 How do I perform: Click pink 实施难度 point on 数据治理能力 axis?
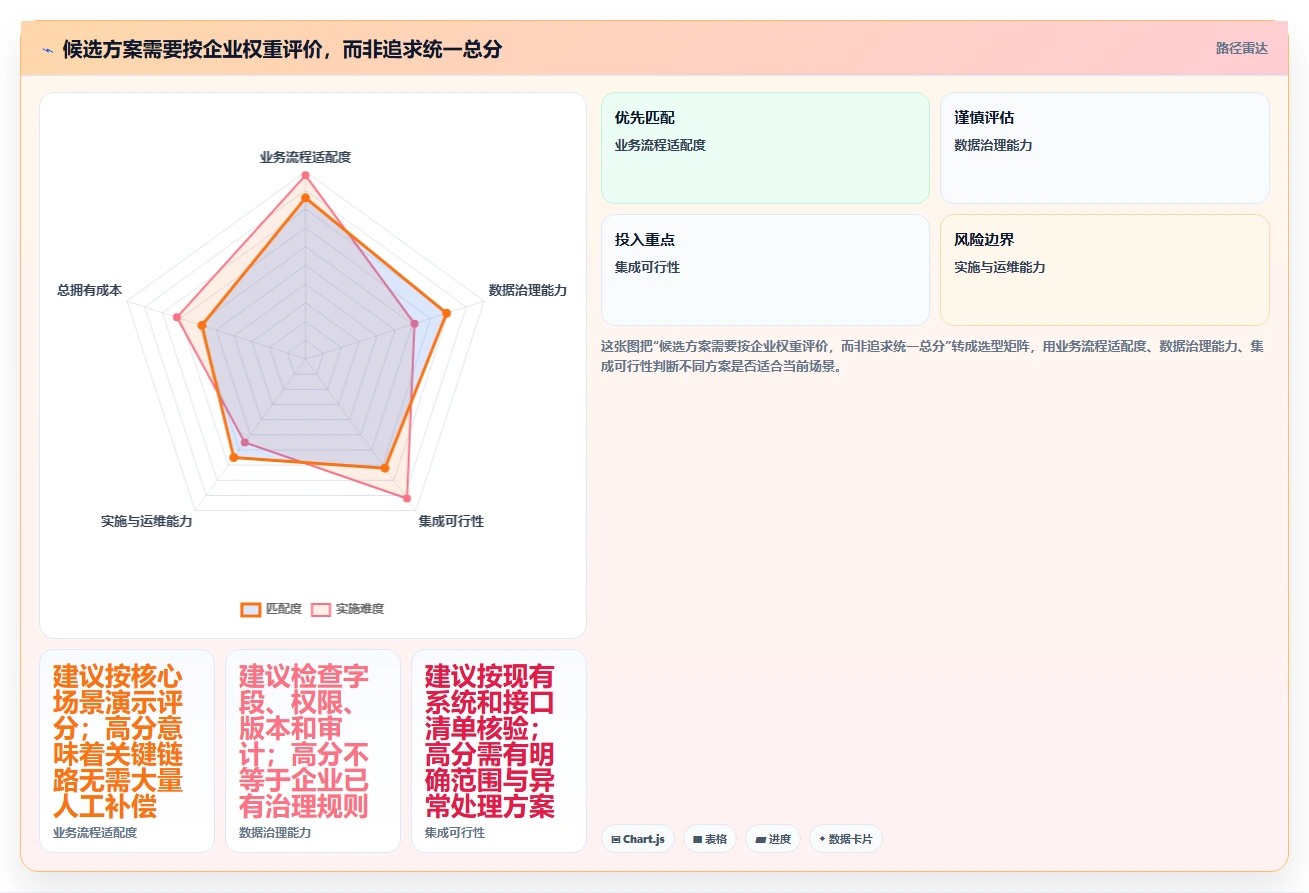point(414,323)
